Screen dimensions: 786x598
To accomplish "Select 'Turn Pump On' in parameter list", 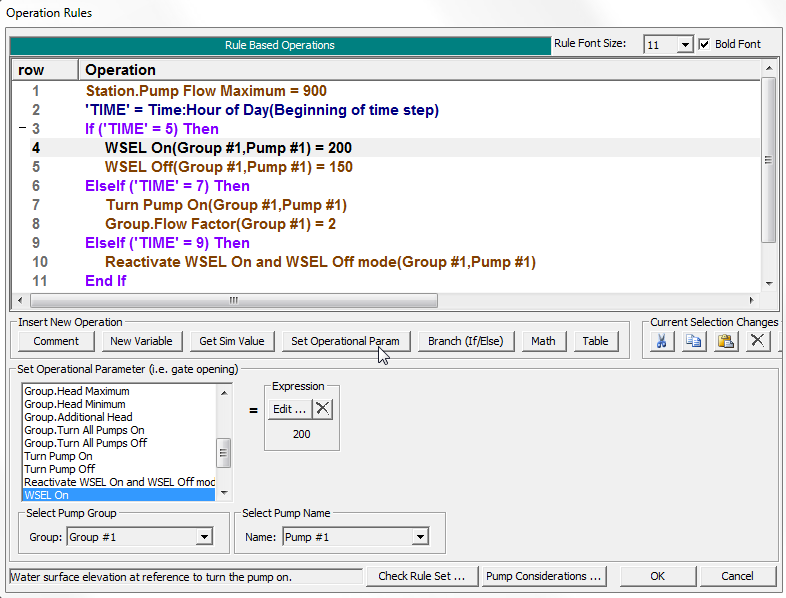I will coord(58,456).
